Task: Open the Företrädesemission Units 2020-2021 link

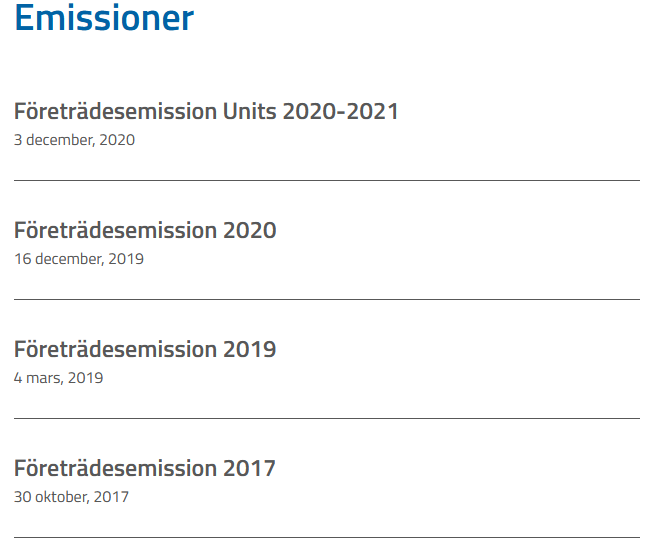Action: 206,111
